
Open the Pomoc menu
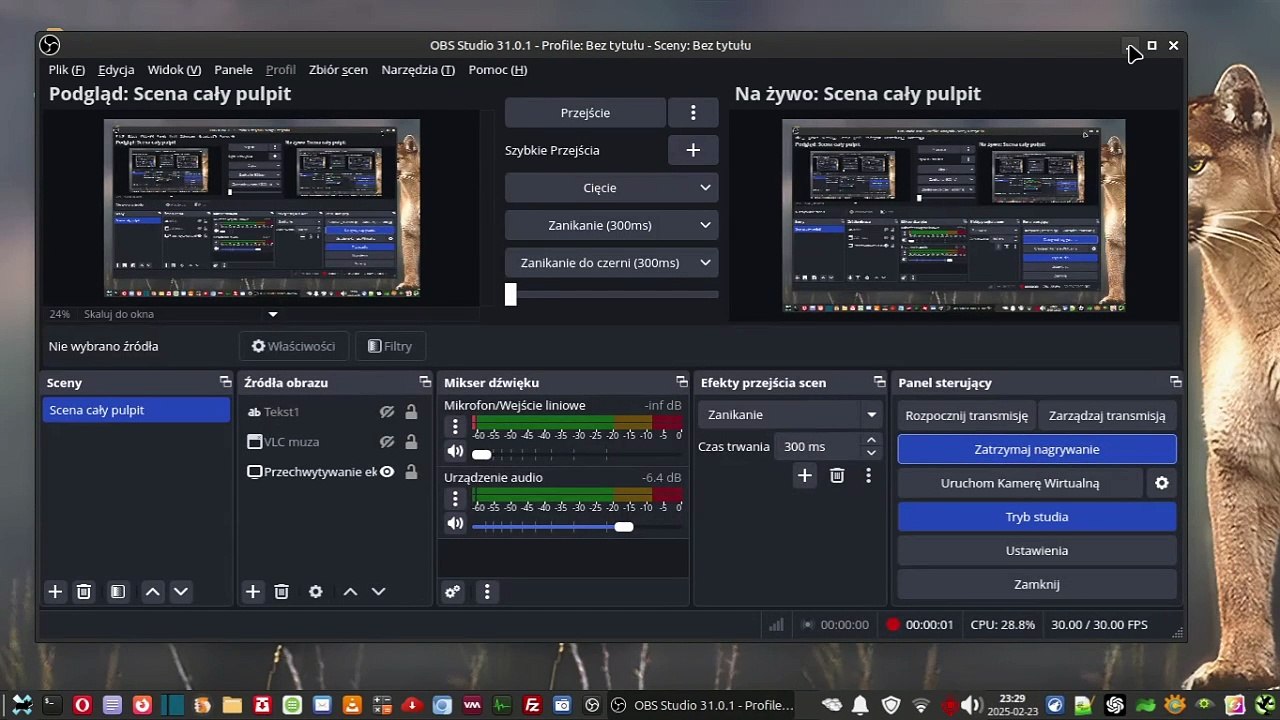click(498, 70)
